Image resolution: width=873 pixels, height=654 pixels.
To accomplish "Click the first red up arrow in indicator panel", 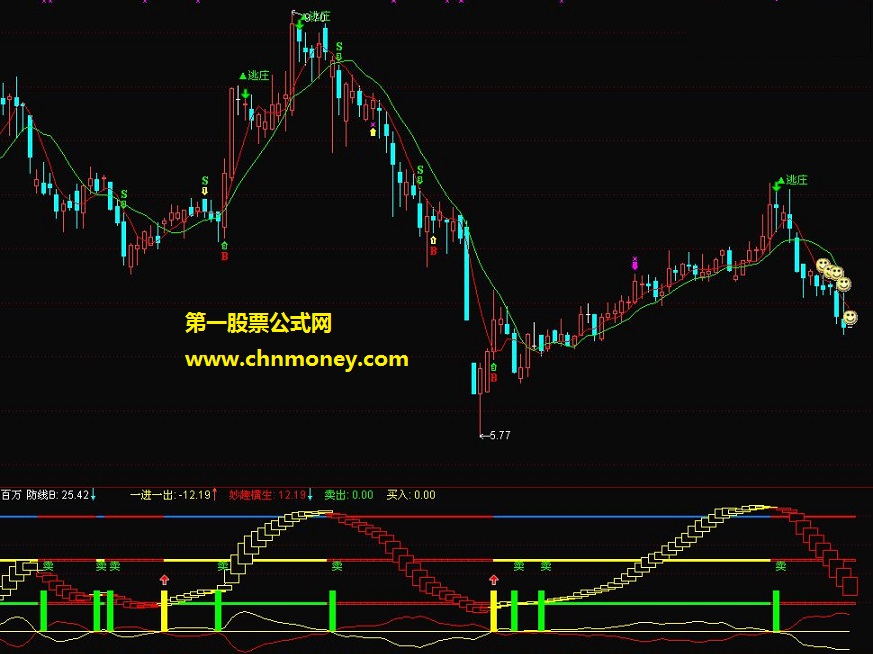I will pos(164,580).
